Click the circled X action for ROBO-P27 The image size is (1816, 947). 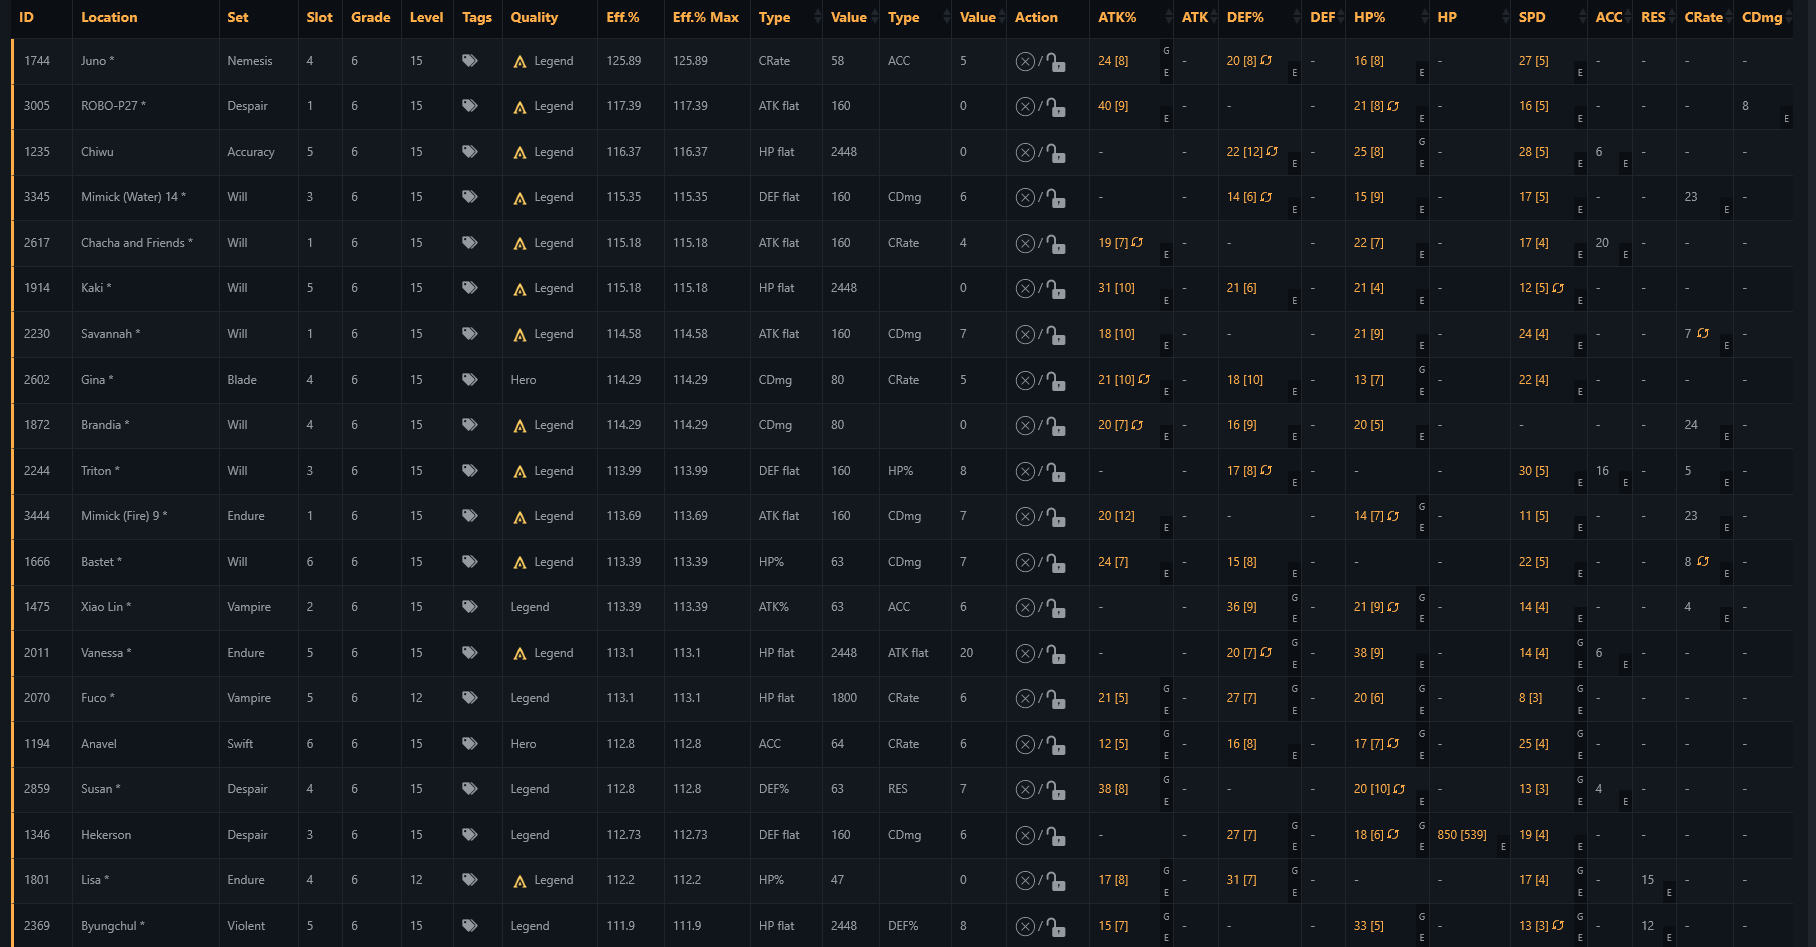[x=1025, y=107]
